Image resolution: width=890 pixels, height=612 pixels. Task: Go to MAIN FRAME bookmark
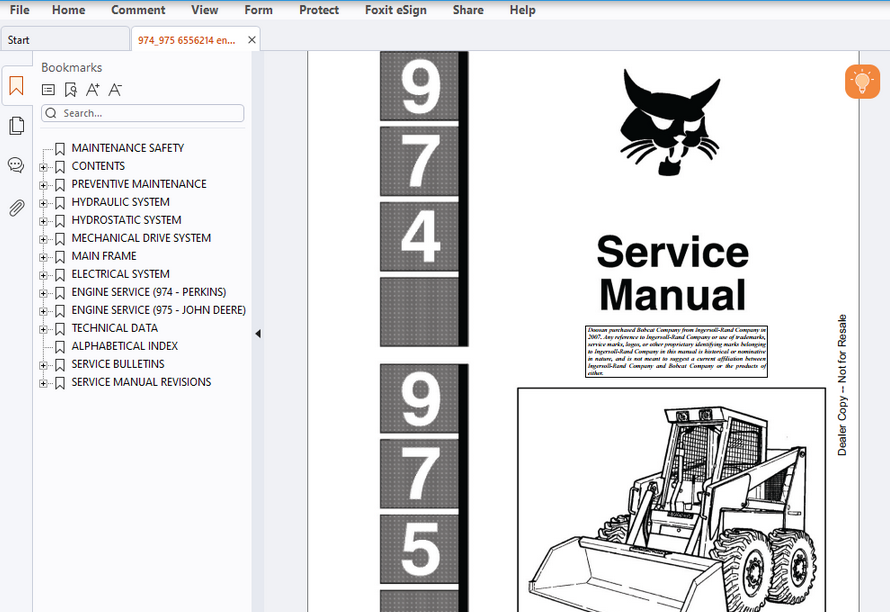coord(104,257)
